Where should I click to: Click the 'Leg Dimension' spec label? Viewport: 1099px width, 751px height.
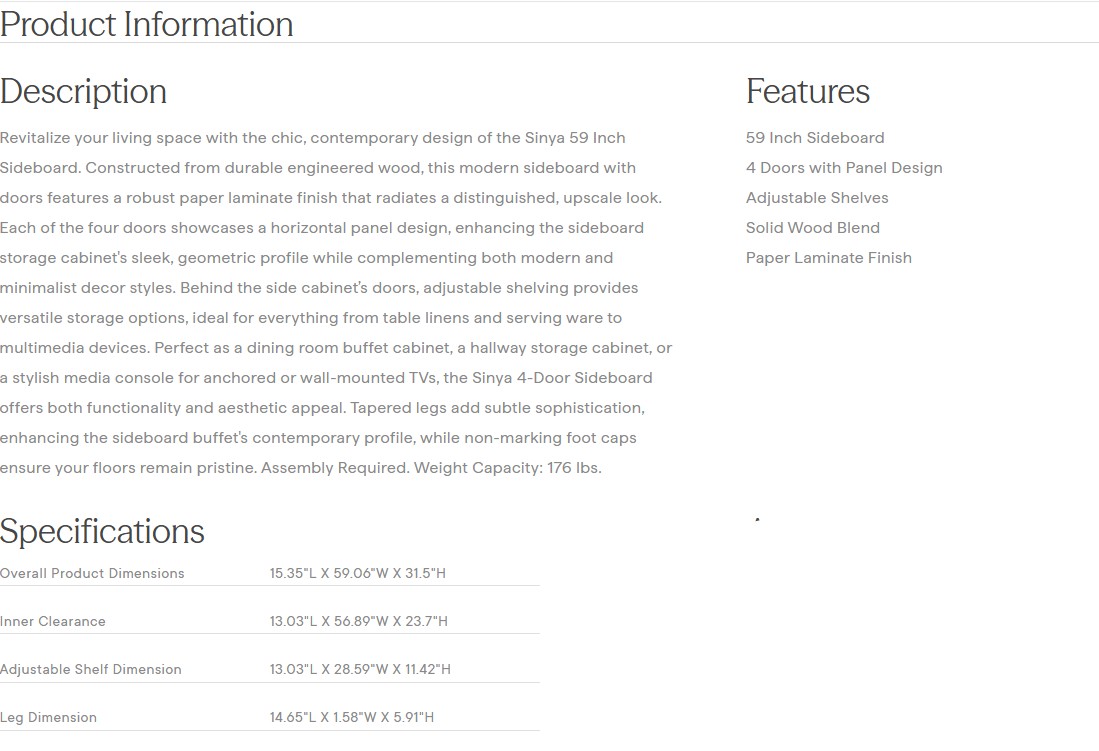[49, 717]
